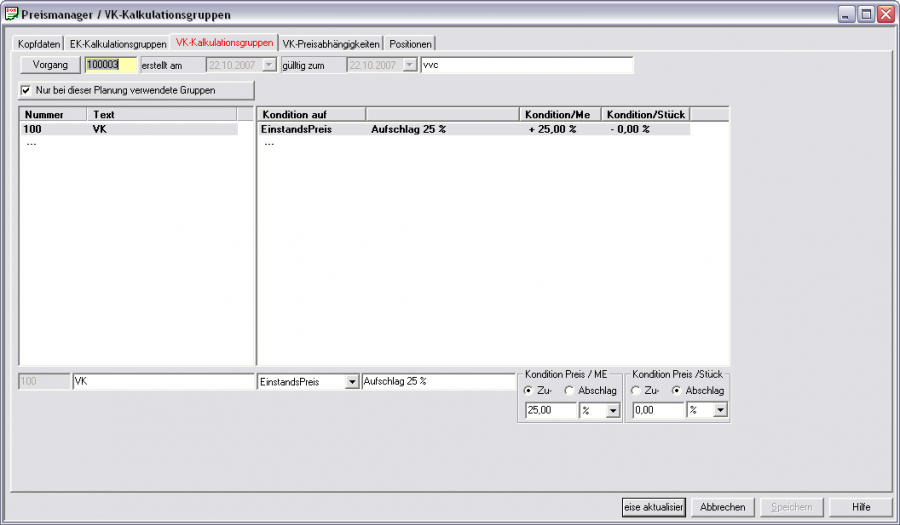Click the 25,00 value input field
The image size is (900, 525).
coord(549,410)
